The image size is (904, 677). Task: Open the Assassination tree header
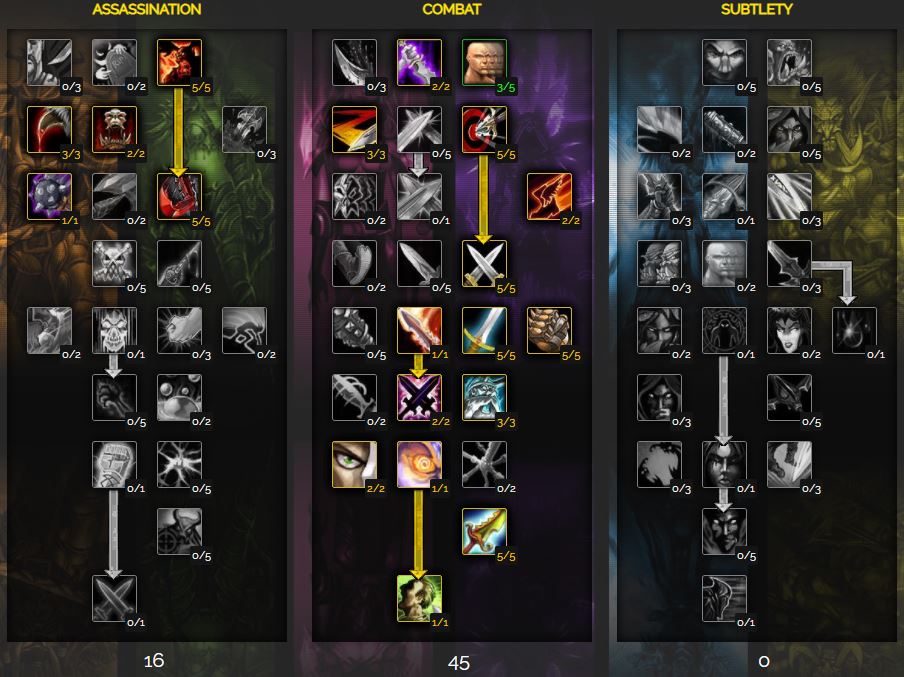147,9
